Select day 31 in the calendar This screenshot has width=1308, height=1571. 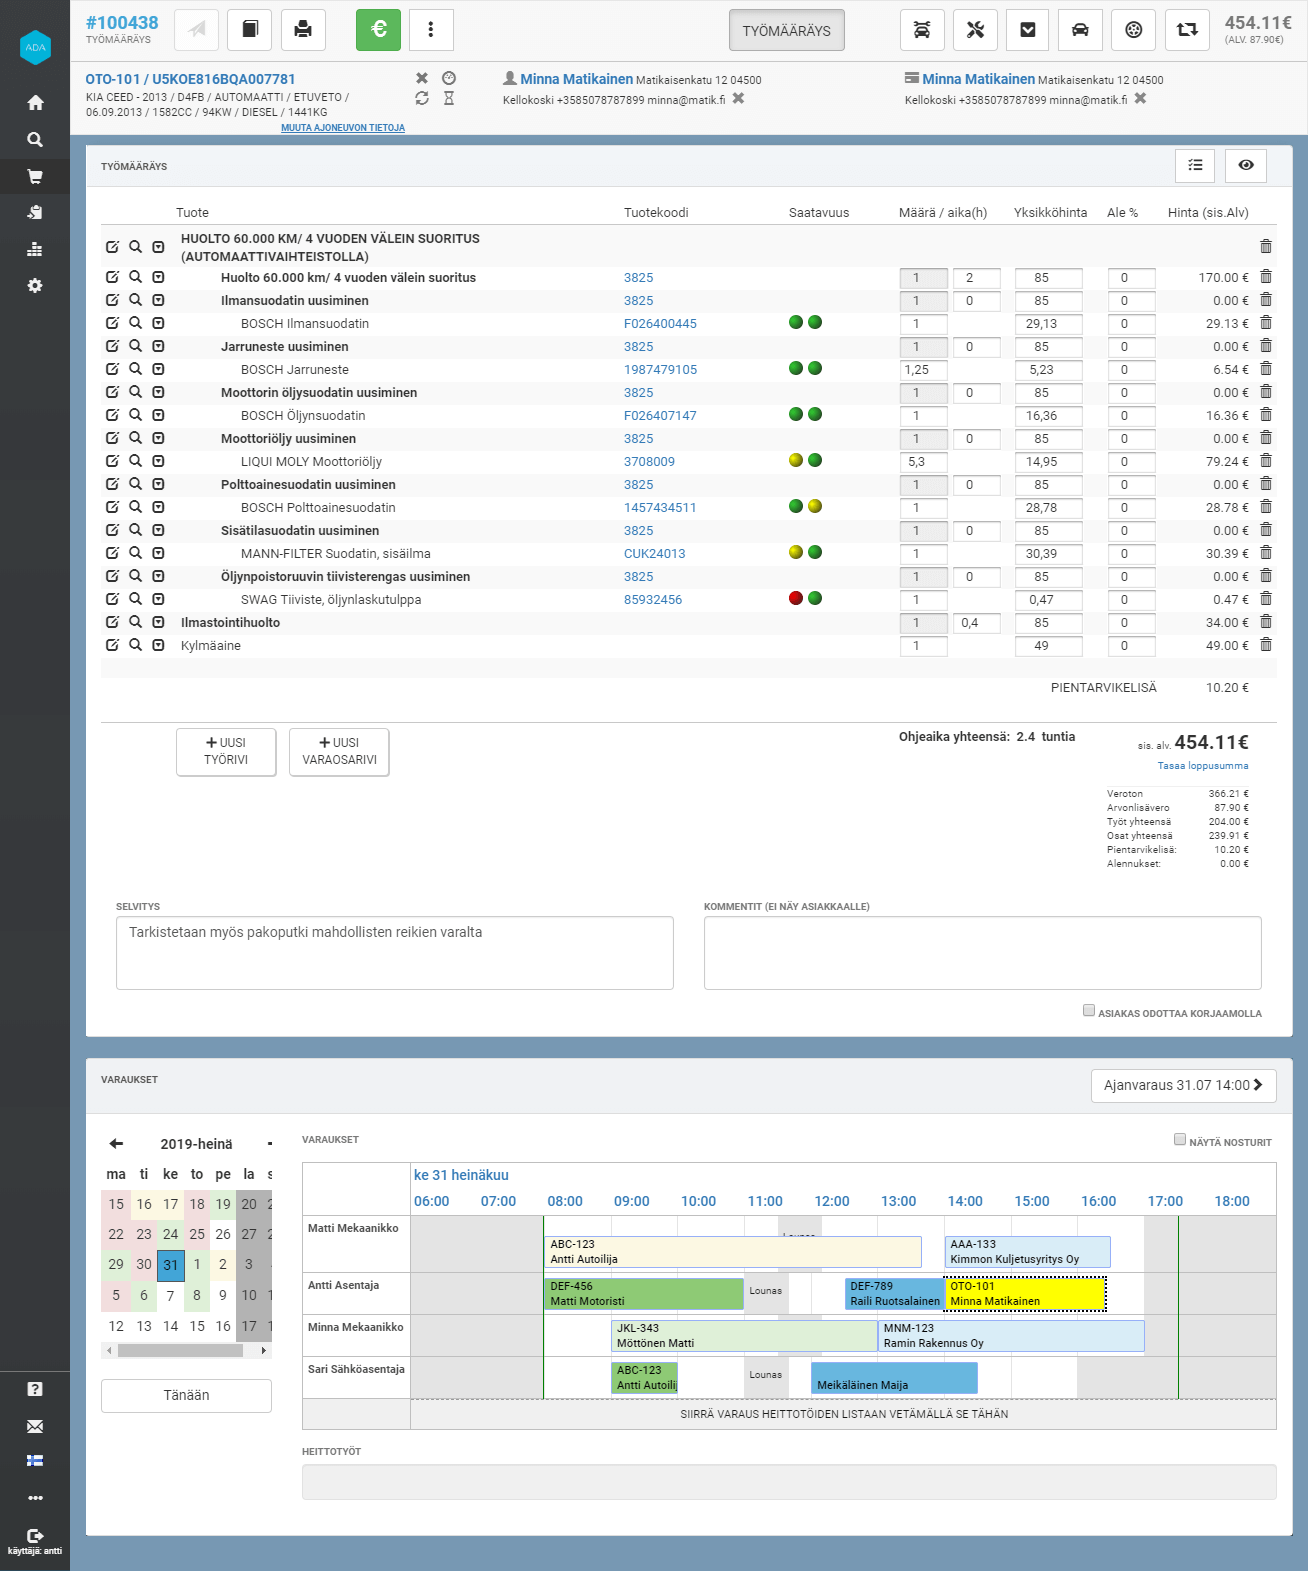[171, 1265]
